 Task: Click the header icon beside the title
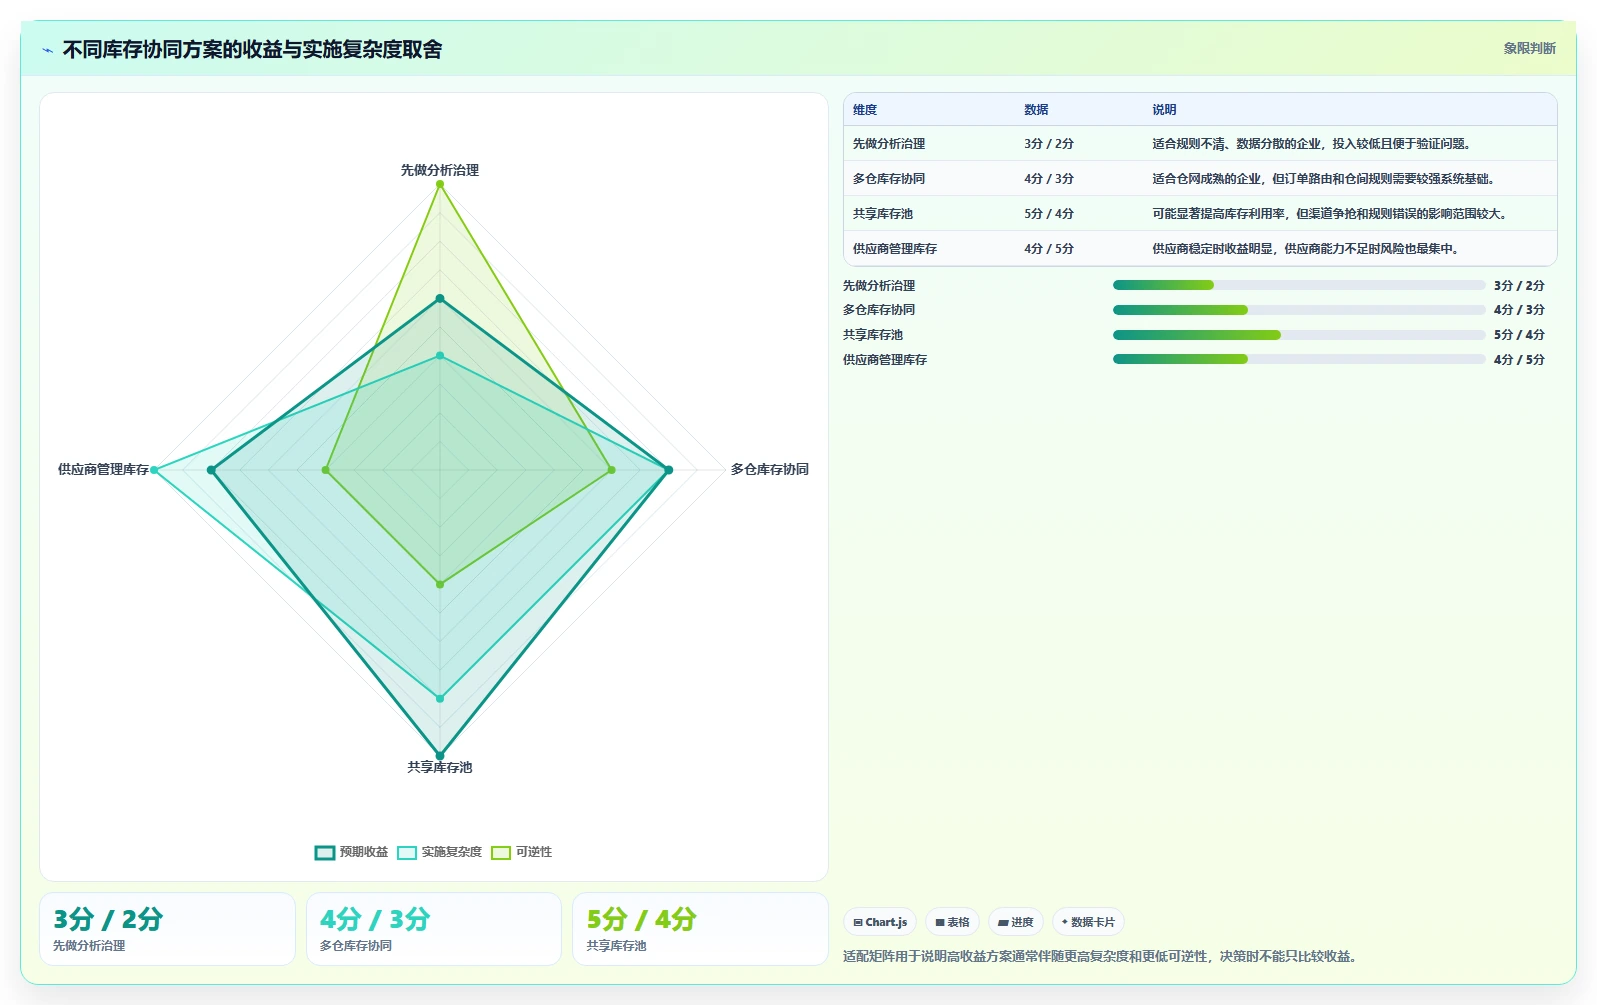[x=47, y=50]
